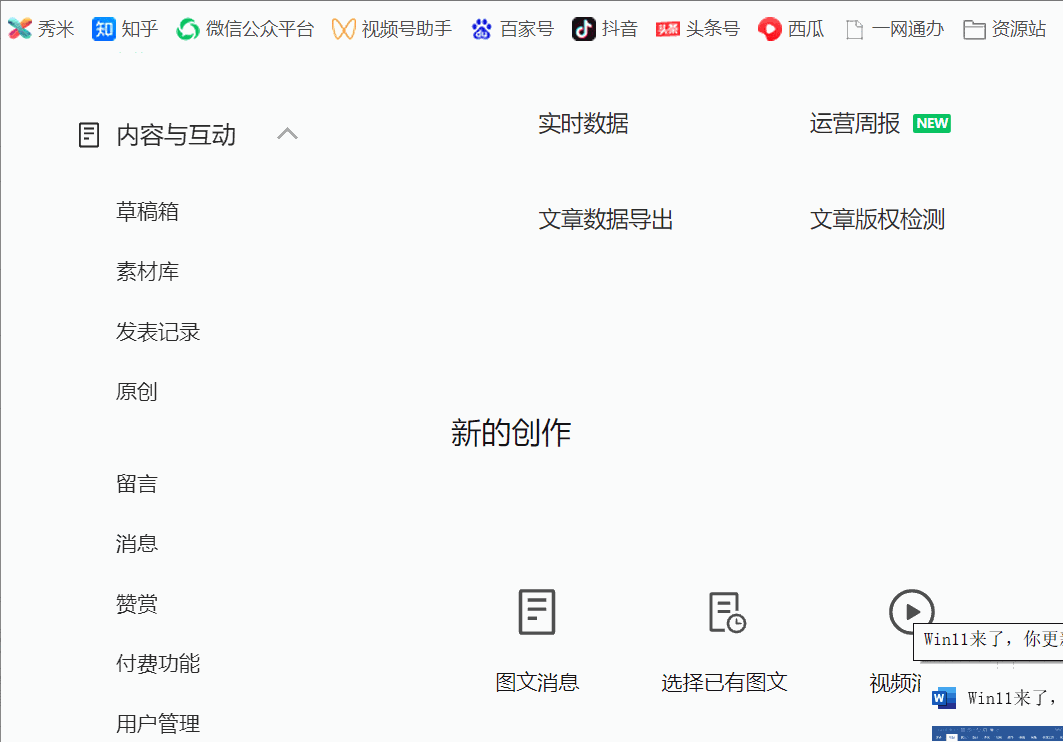Open 发表记录 in the sidebar
This screenshot has width=1063, height=742.
pyautogui.click(x=158, y=332)
